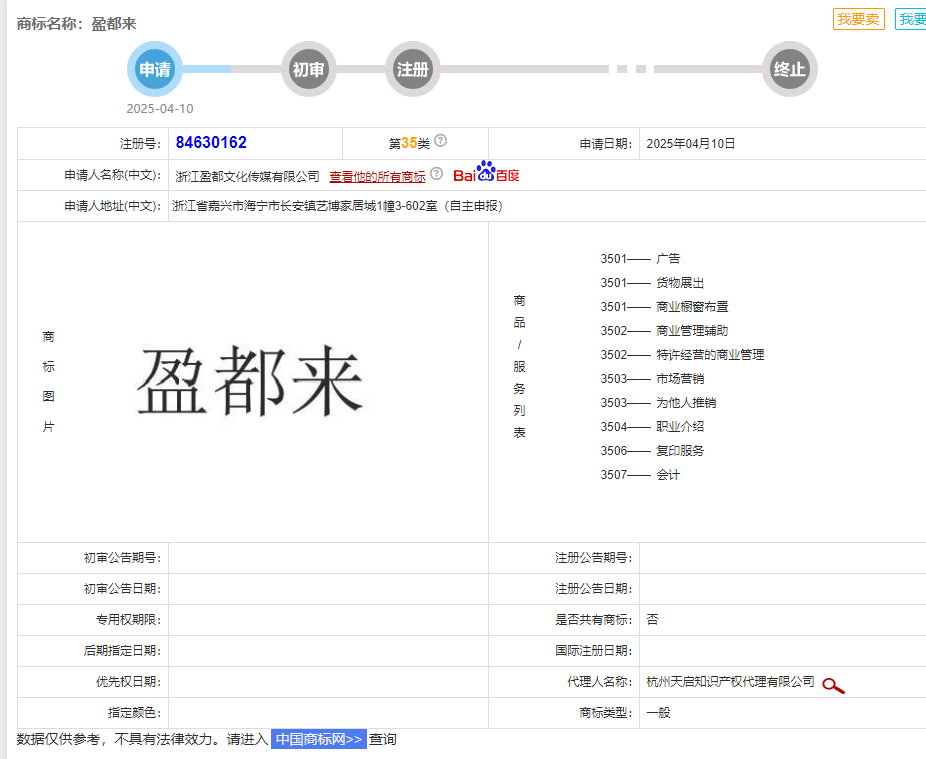The image size is (926, 759).
Task: Select the 3503 为他人推销 item
Action: (658, 403)
